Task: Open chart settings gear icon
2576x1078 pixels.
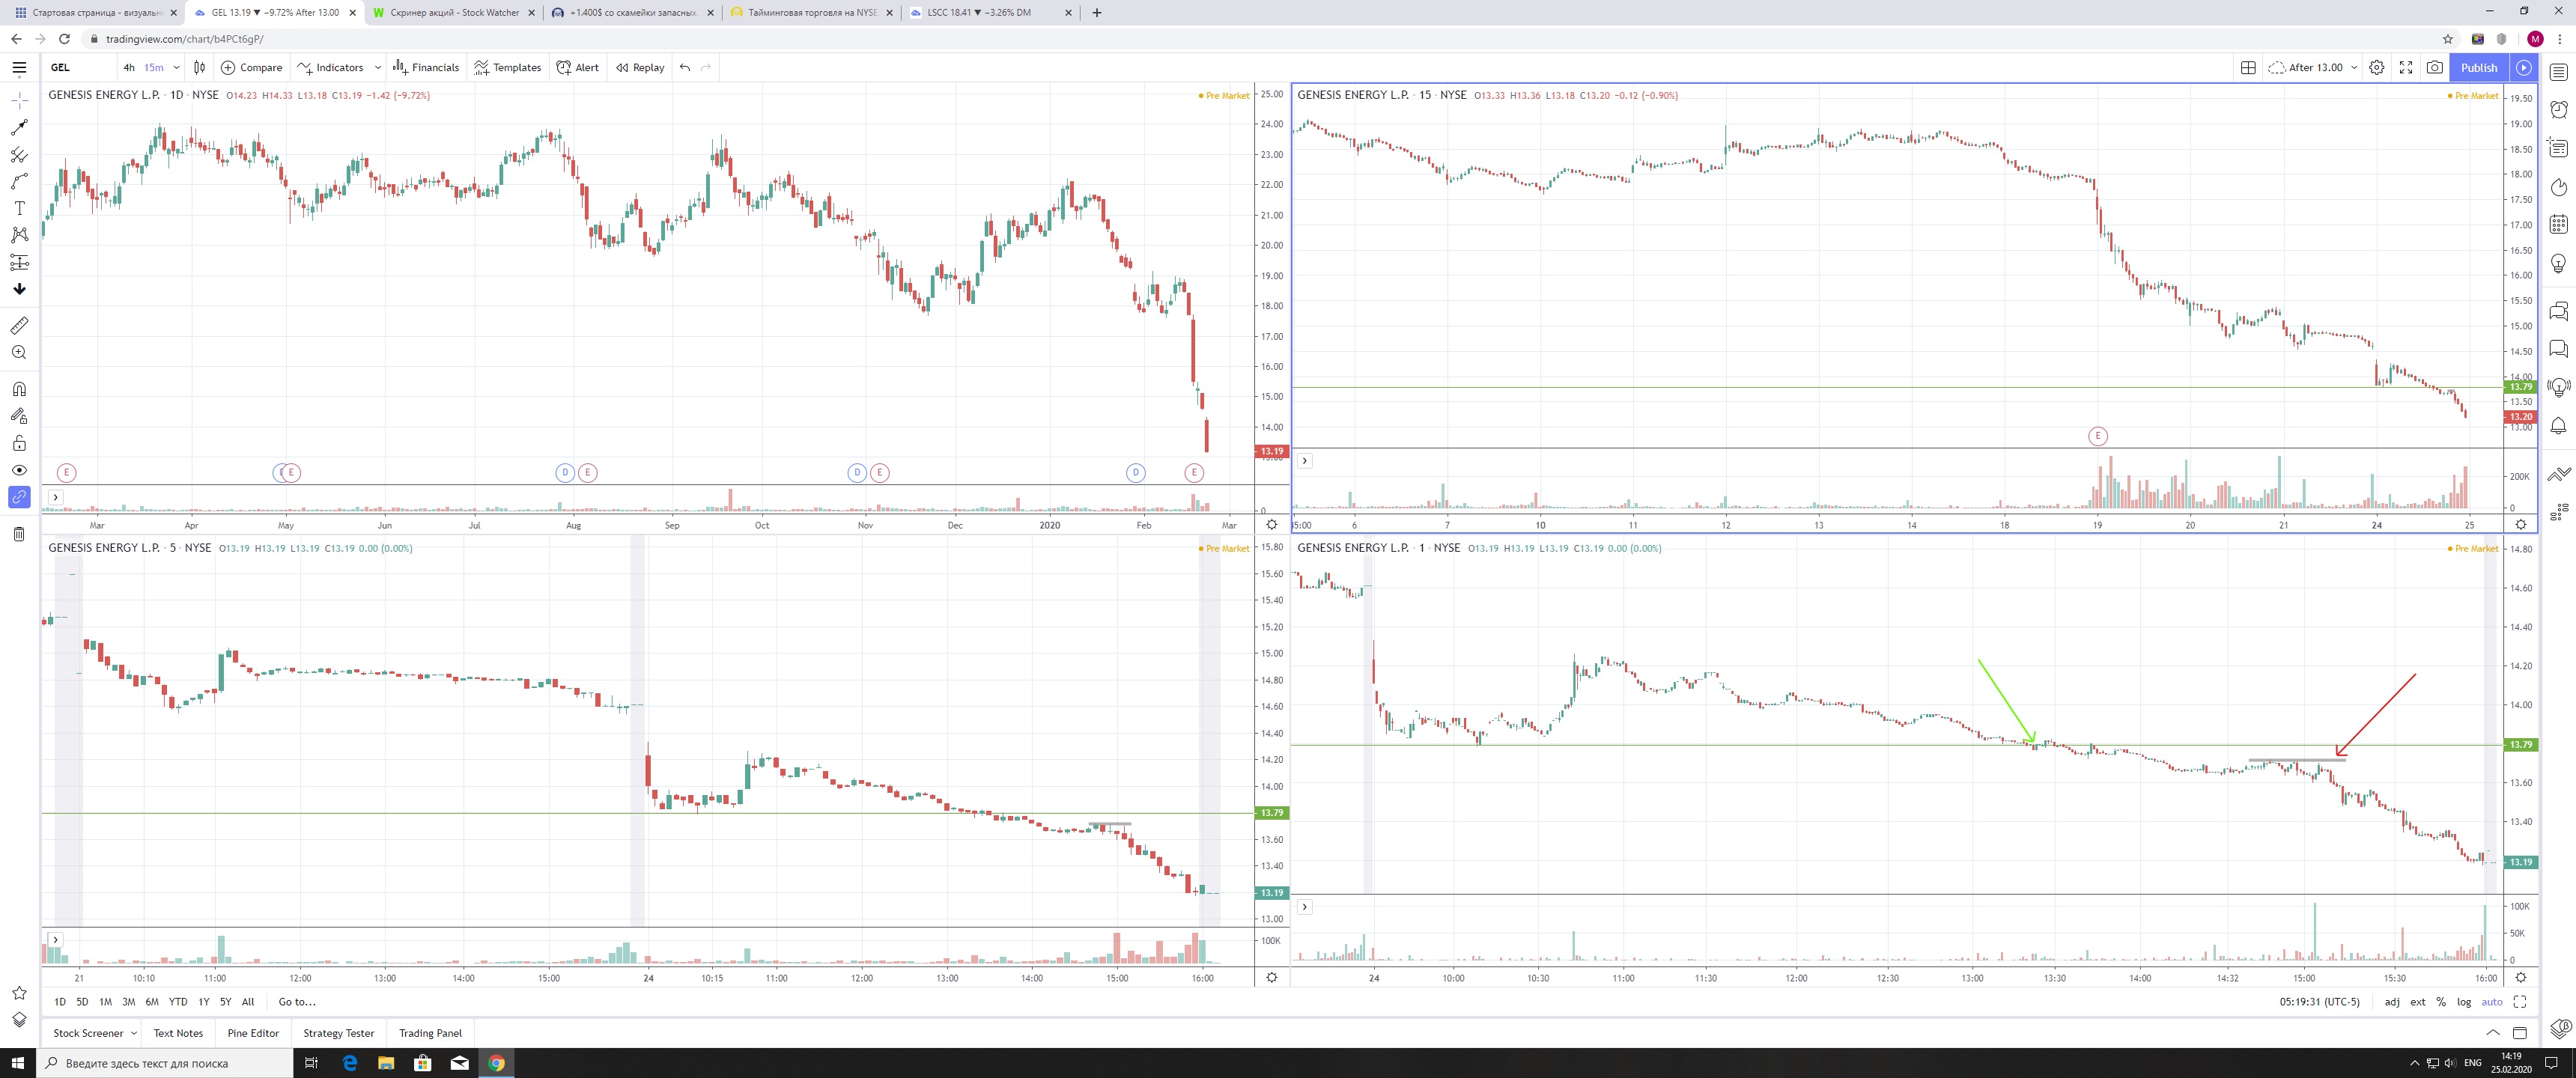Action: 2377,67
